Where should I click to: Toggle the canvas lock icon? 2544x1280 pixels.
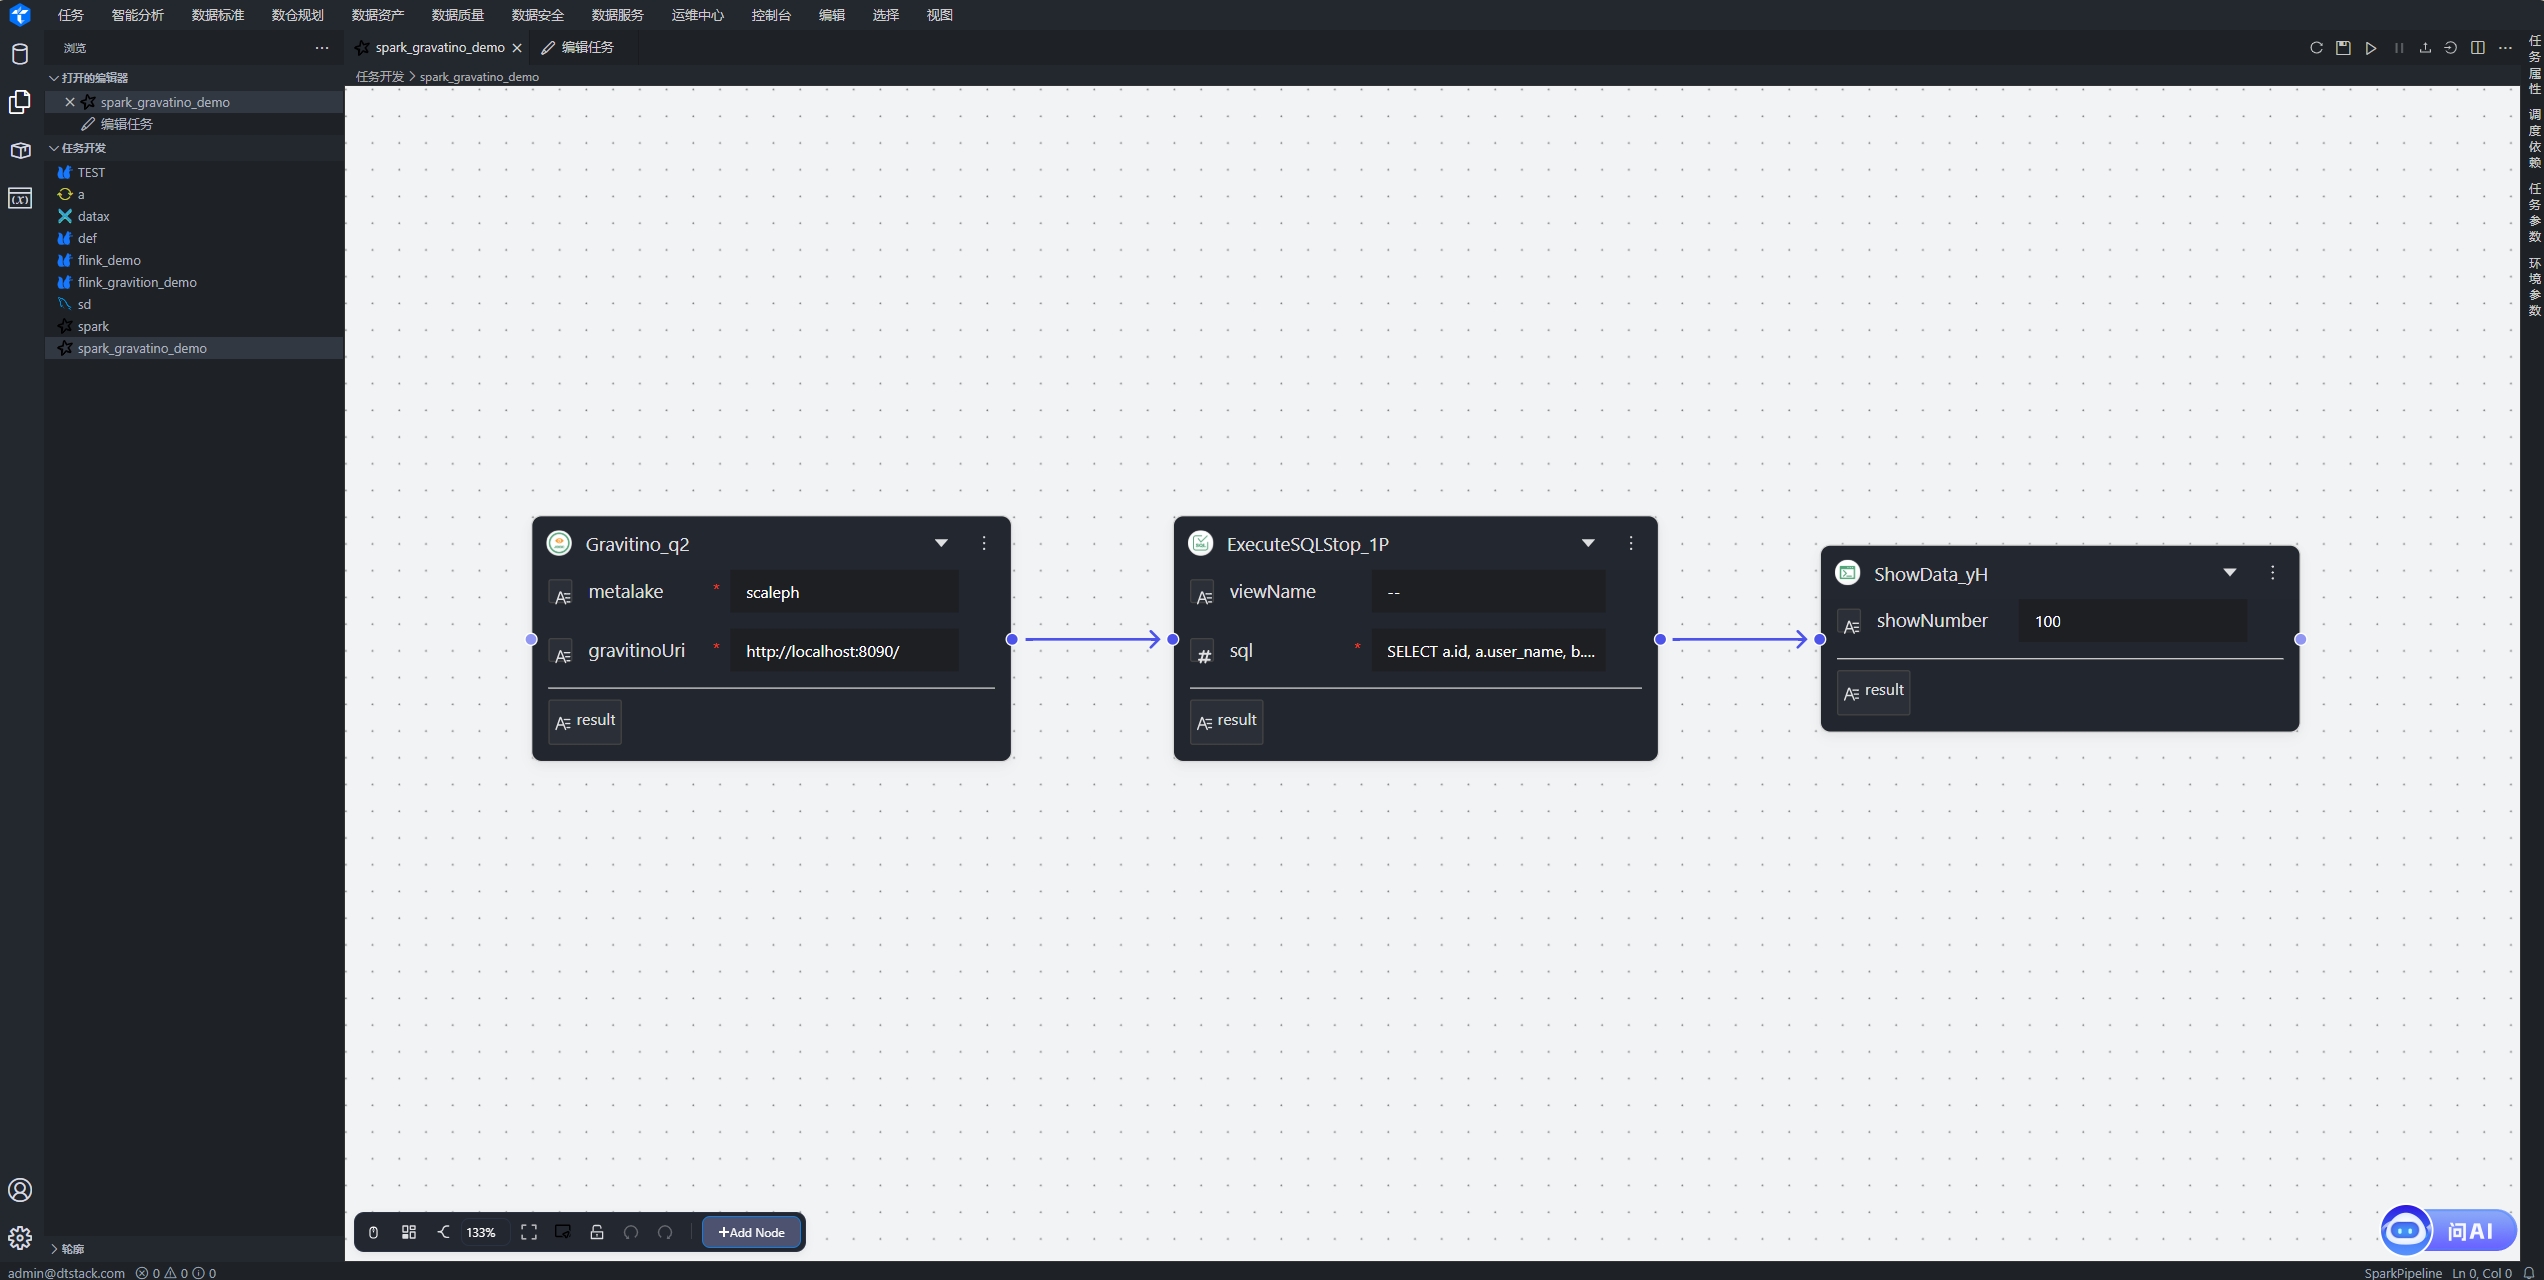597,1232
